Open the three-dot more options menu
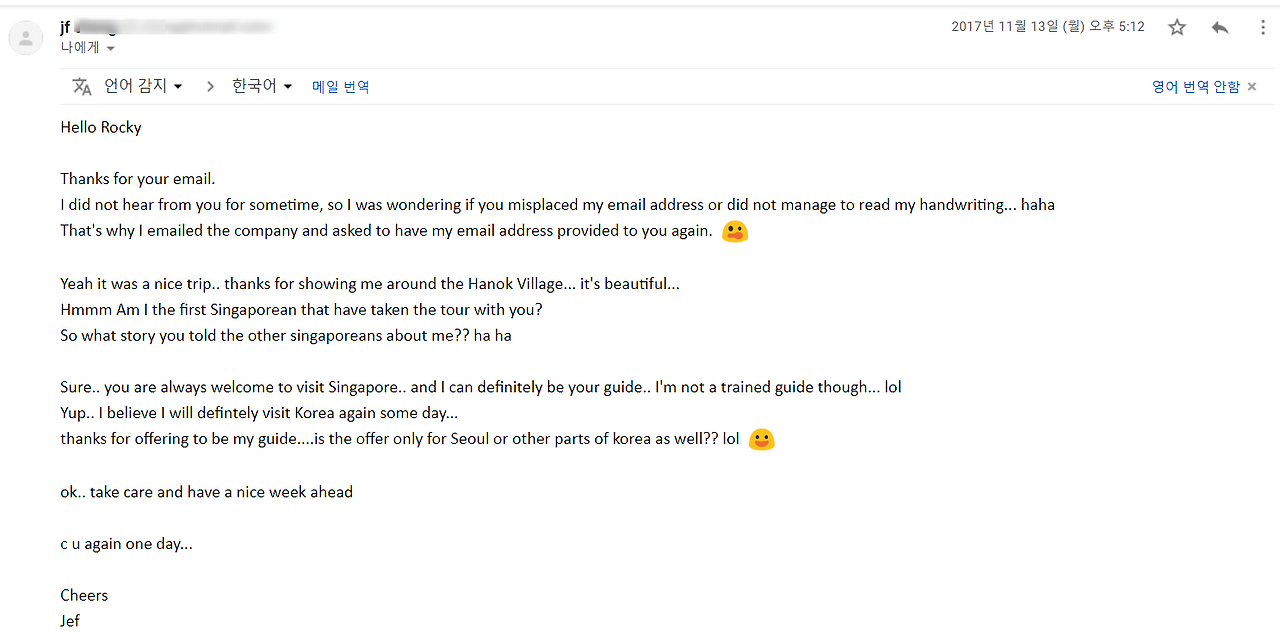This screenshot has width=1280, height=641. [1262, 27]
